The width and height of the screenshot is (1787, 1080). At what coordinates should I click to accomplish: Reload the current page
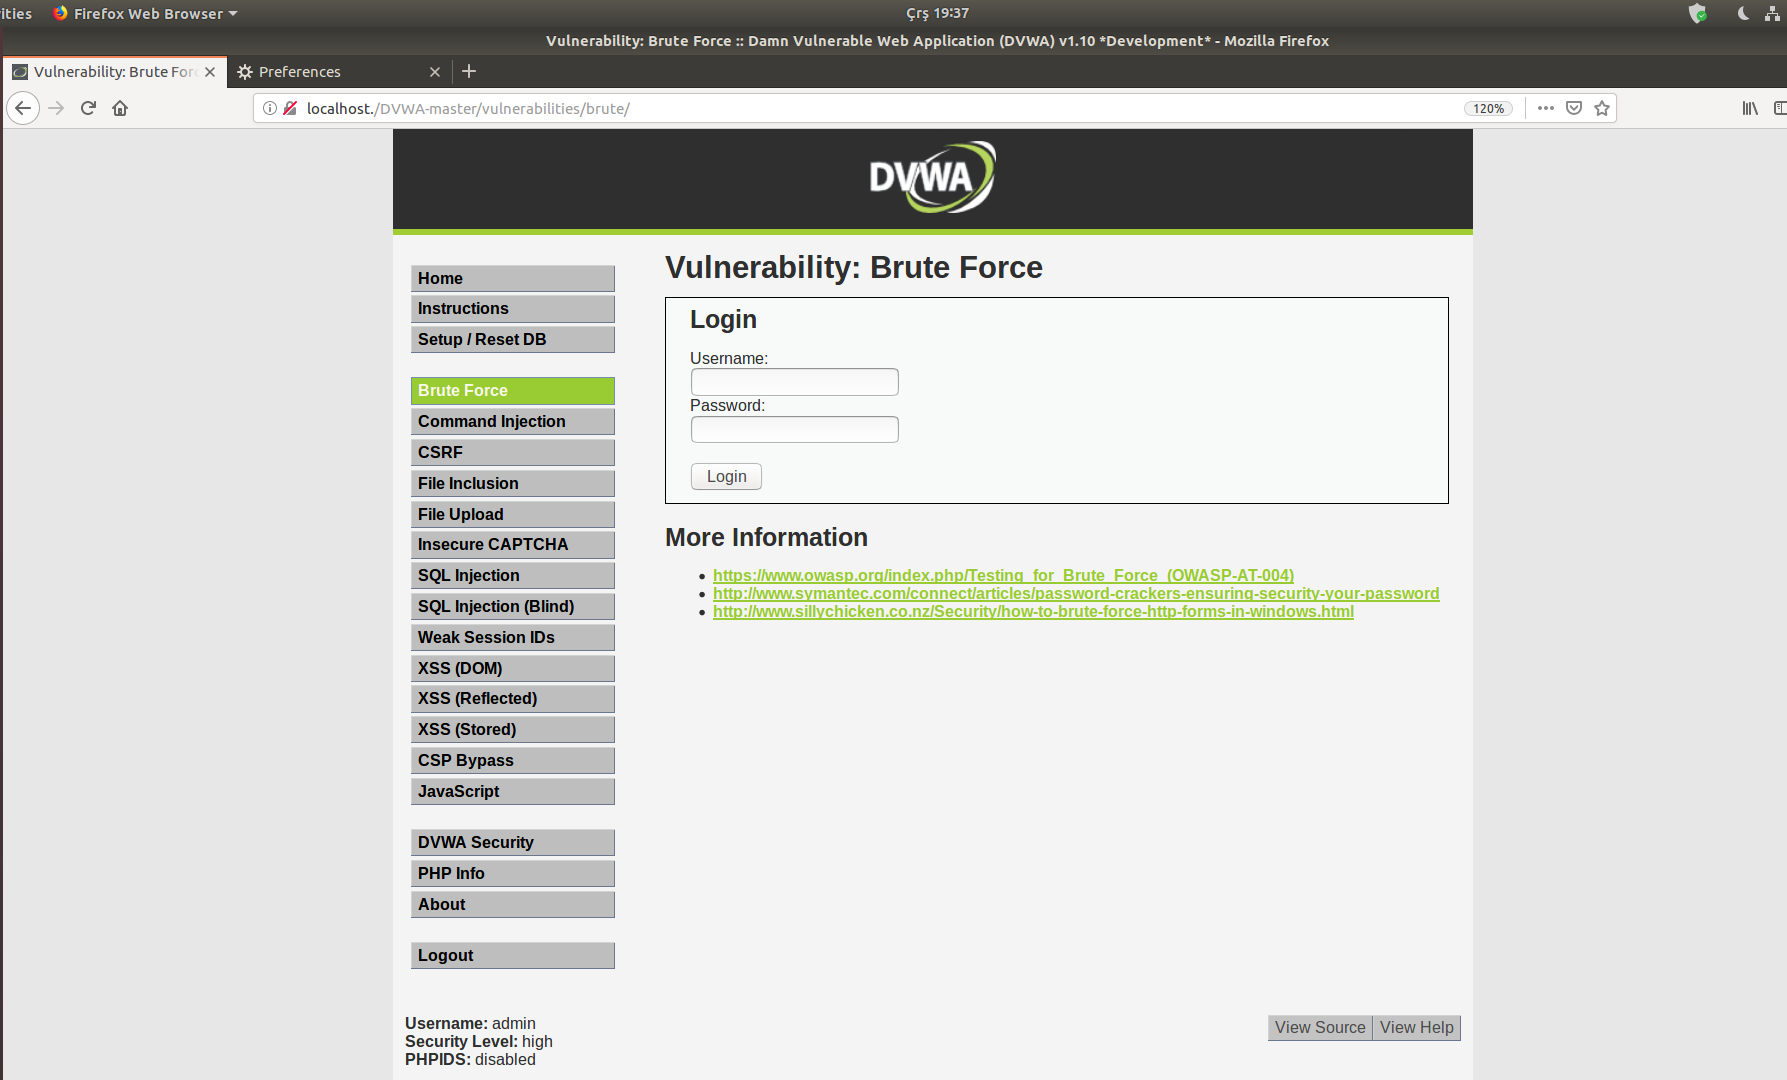point(88,108)
